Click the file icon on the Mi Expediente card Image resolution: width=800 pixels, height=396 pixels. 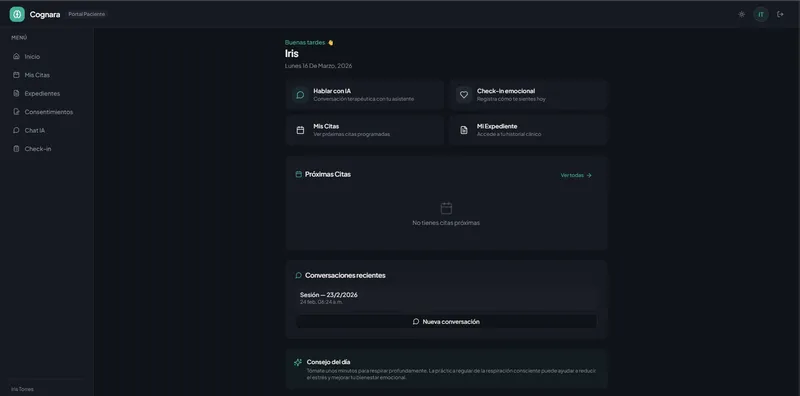pos(464,130)
